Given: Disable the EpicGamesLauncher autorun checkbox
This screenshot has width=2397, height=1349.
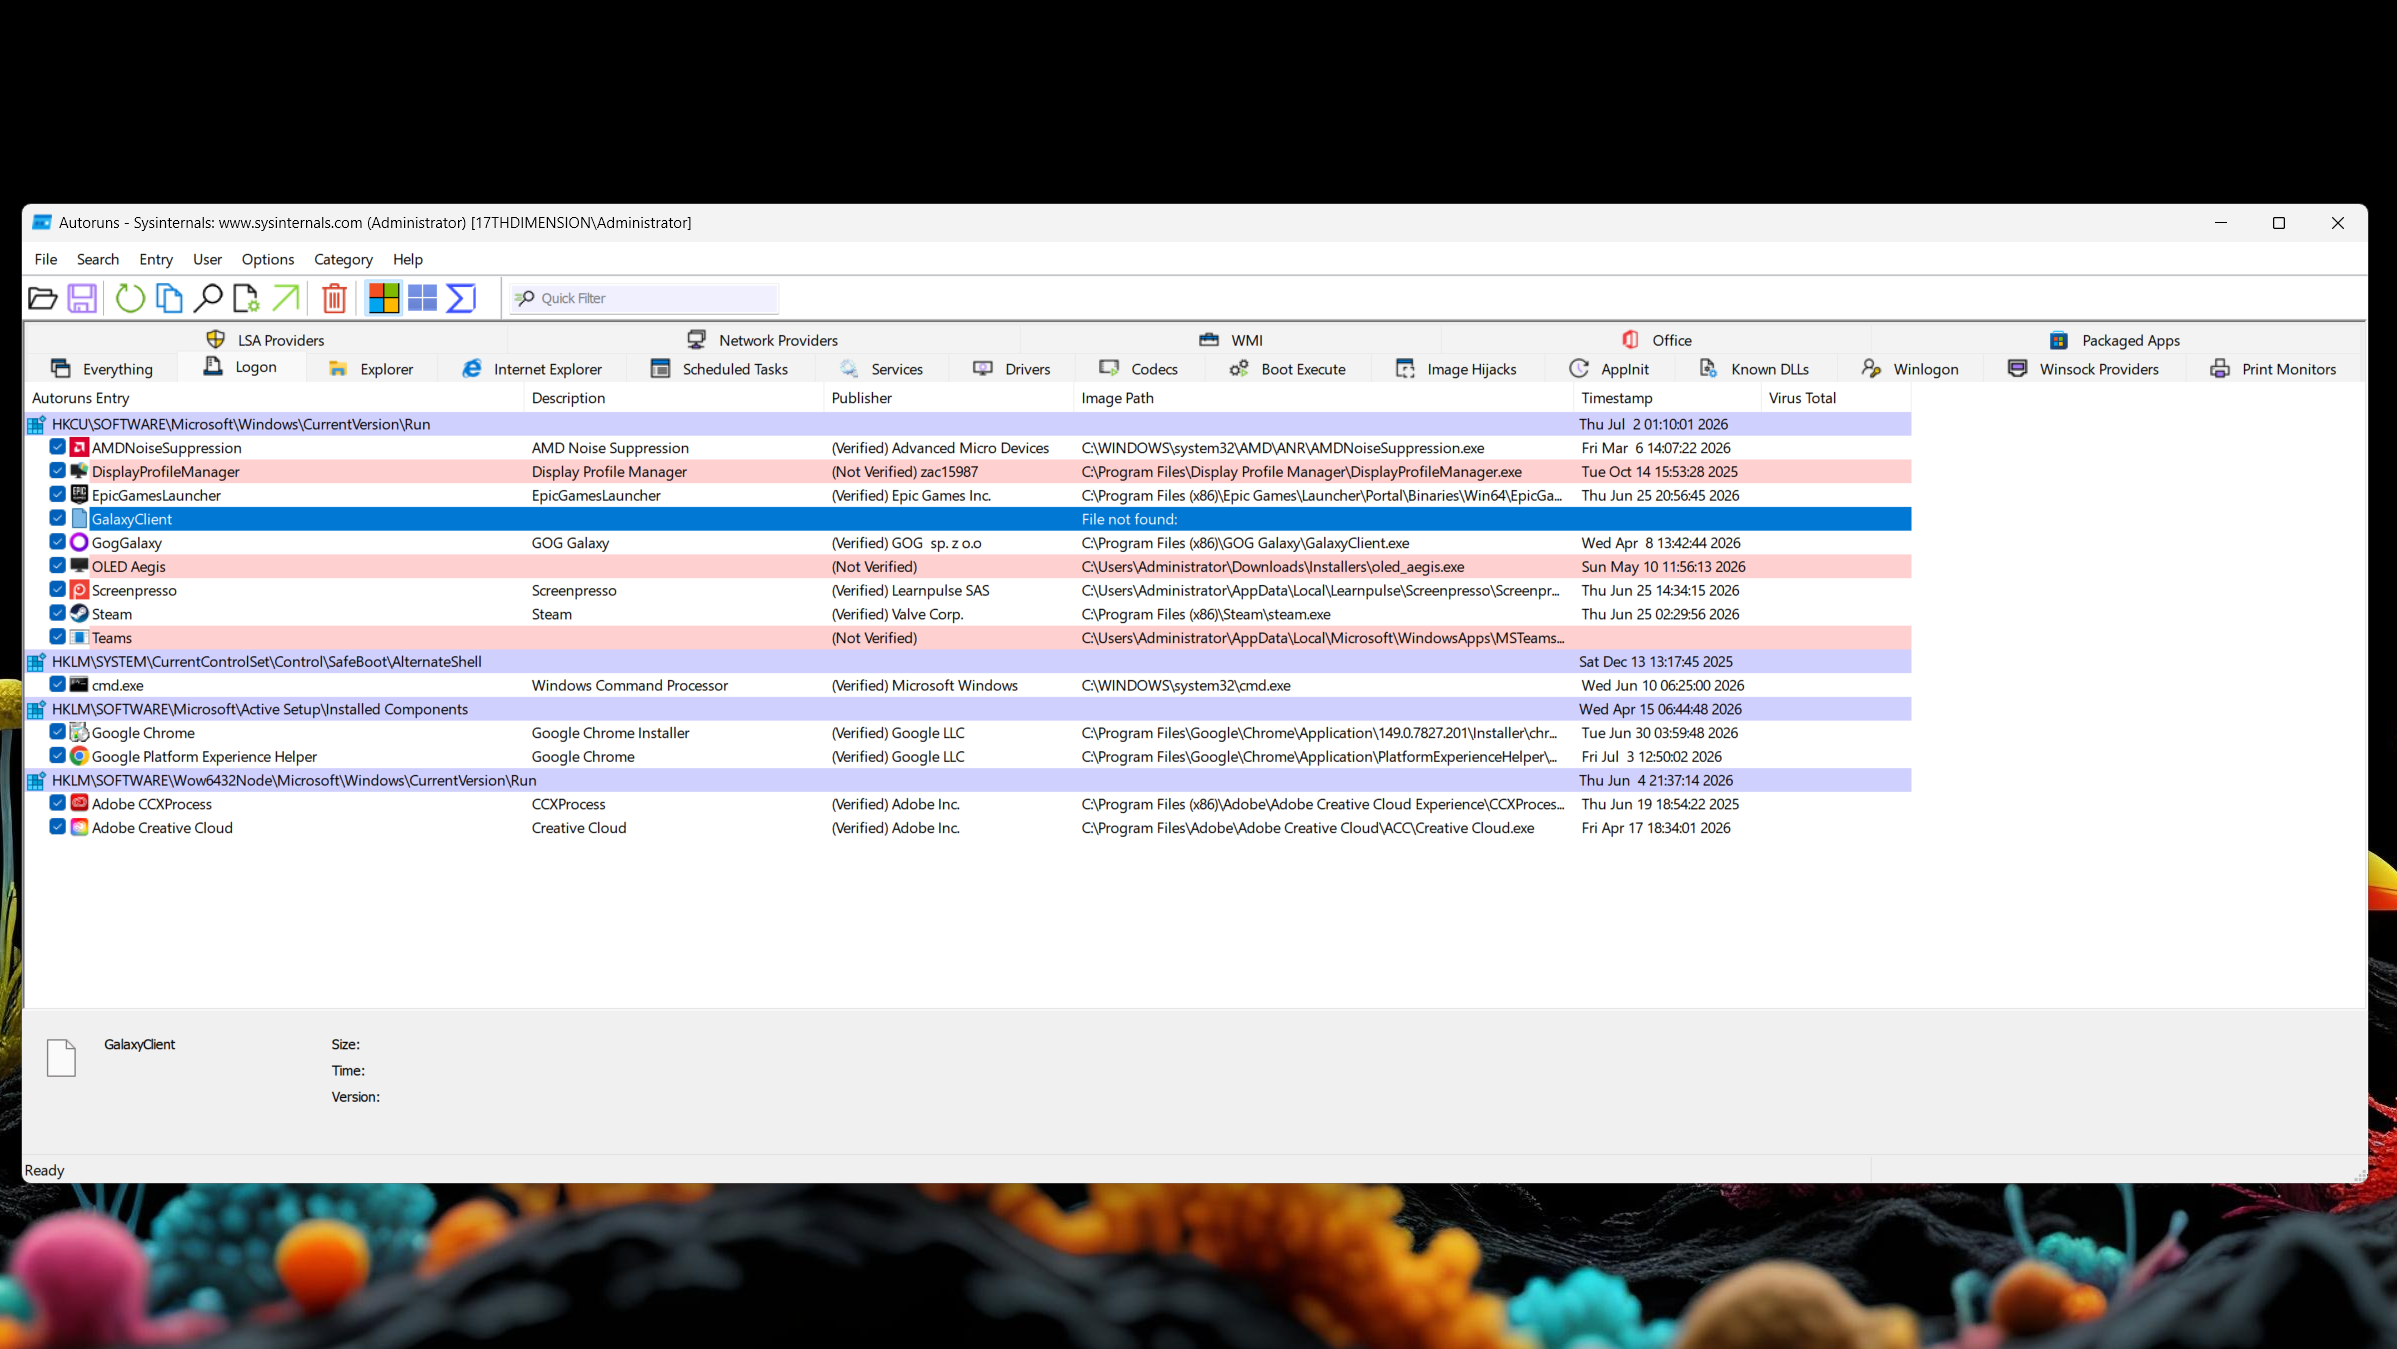Looking at the screenshot, I should point(57,495).
